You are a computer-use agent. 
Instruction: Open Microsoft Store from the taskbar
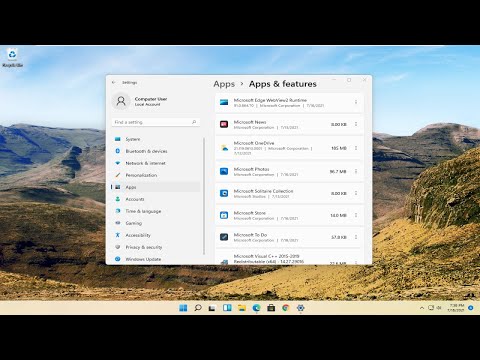[271, 308]
